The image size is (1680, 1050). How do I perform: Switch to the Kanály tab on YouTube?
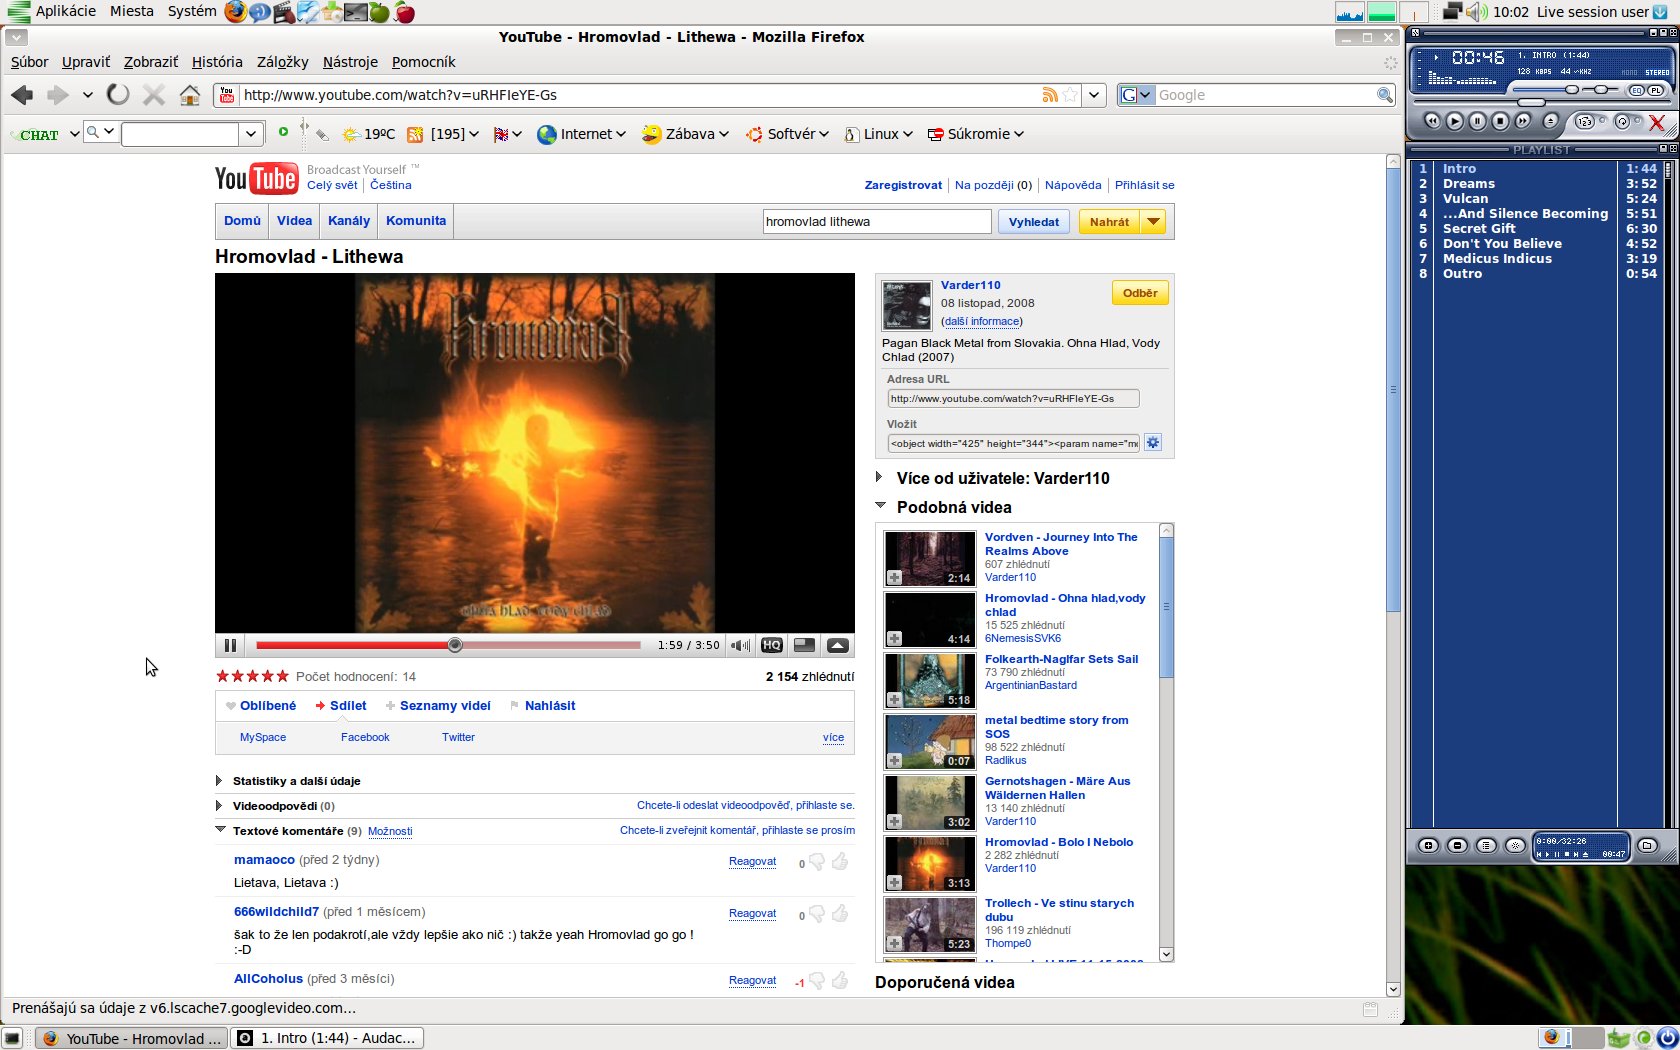(x=349, y=221)
